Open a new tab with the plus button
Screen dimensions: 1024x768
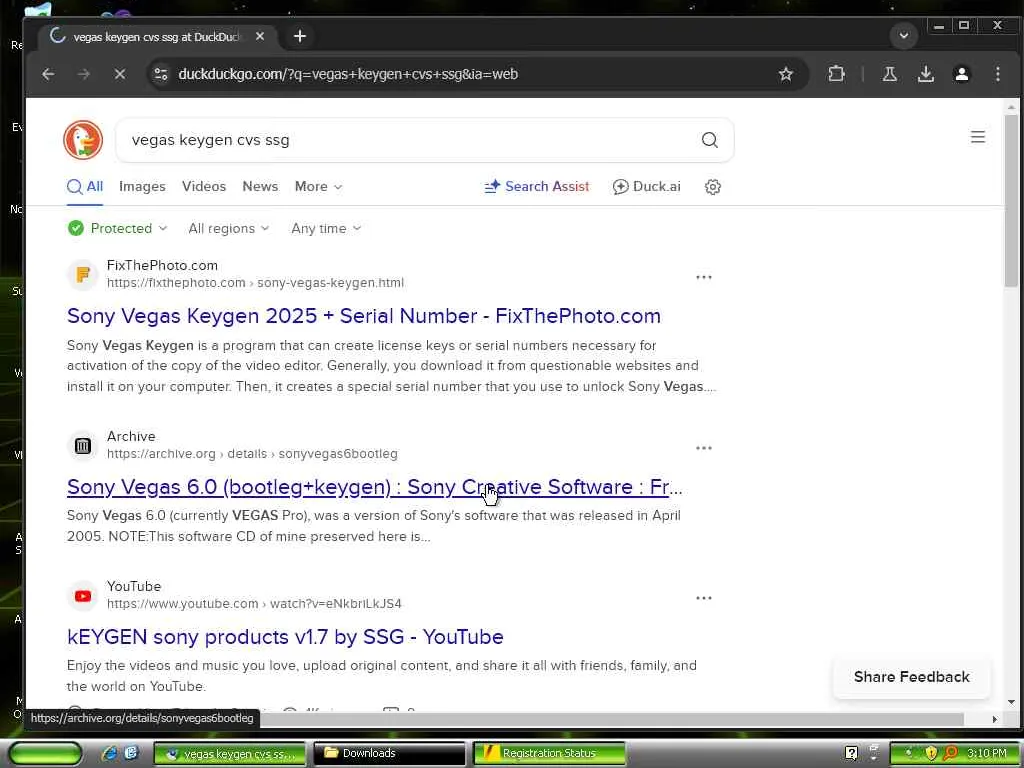(x=300, y=37)
